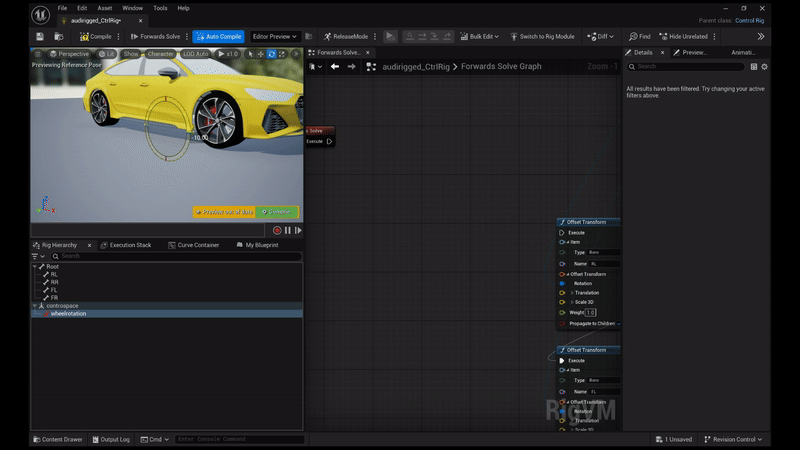Screen dimensions: 800x450
Task: Select the viewport select-mode cursor tool
Action: click(251, 54)
